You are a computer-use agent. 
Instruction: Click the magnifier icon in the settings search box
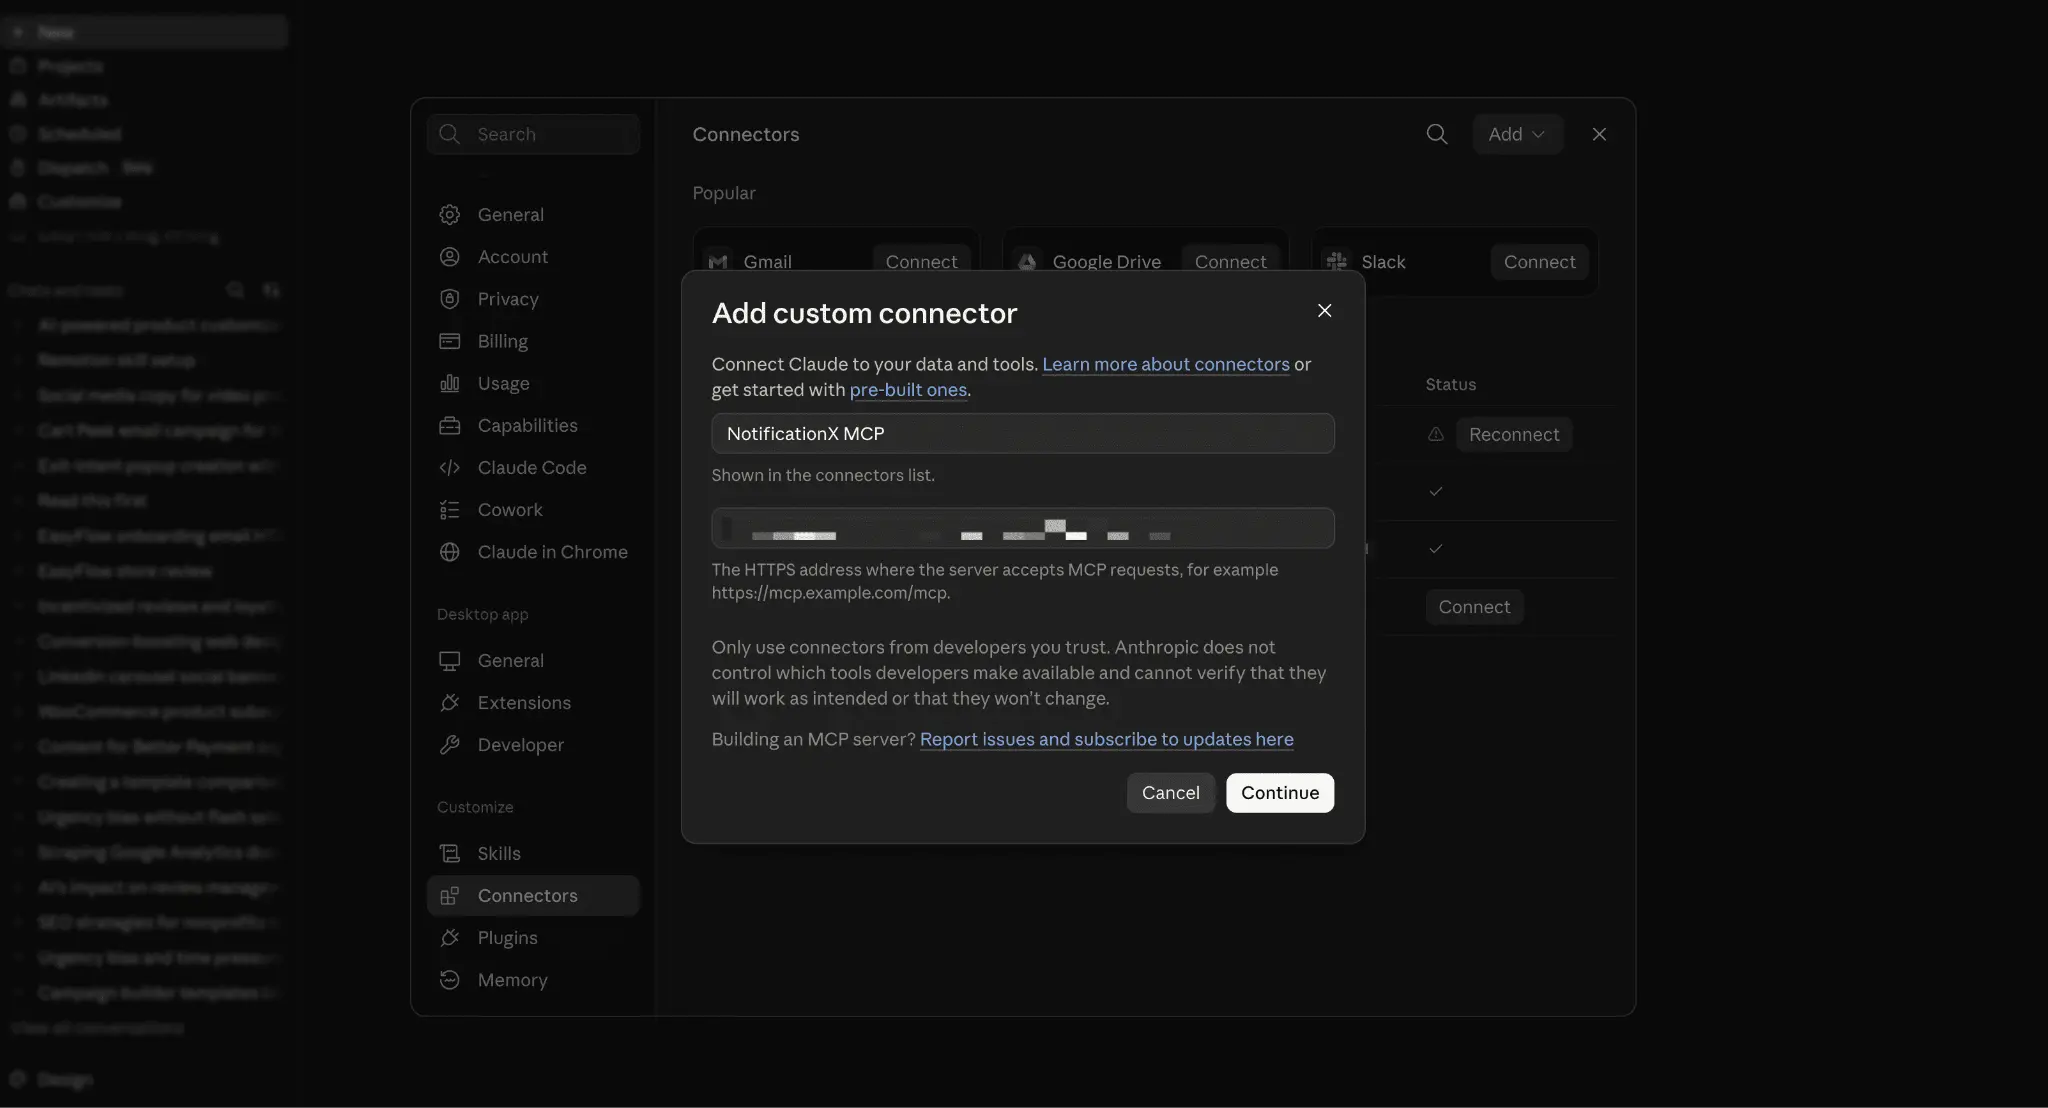coord(450,134)
